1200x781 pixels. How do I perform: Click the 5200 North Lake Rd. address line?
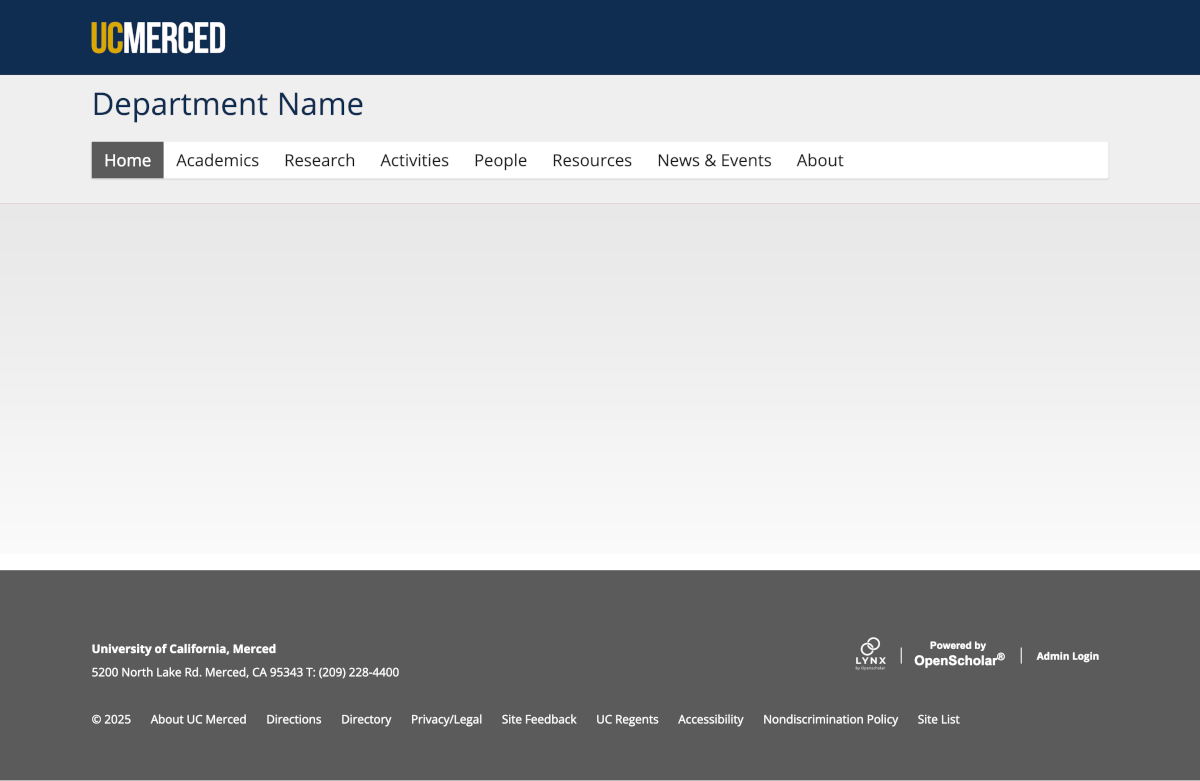(245, 672)
